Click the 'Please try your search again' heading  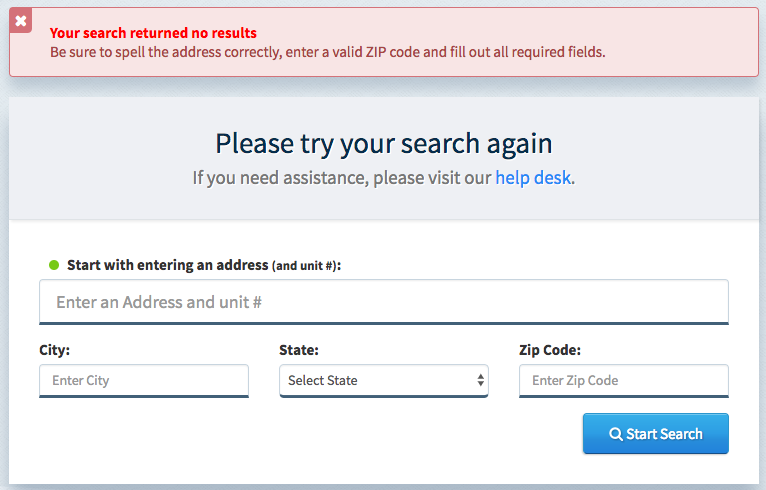(383, 143)
